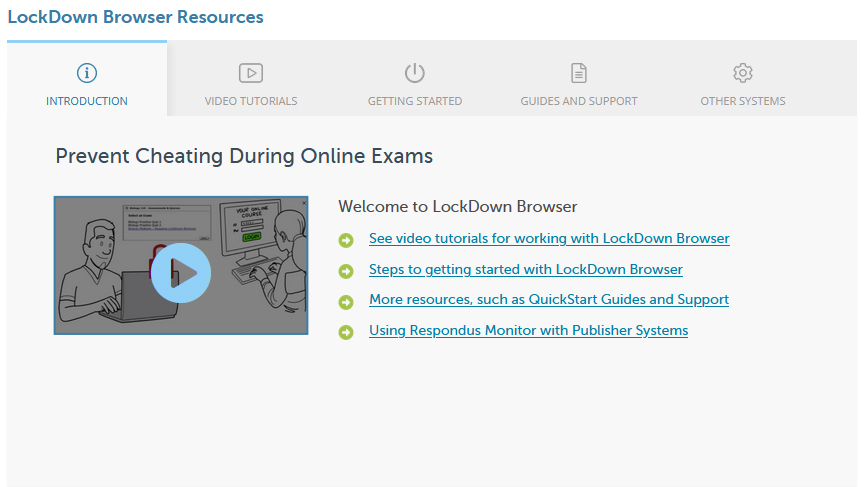Click the LockDown Browser Resources heading
The image size is (866, 487).
(x=135, y=17)
